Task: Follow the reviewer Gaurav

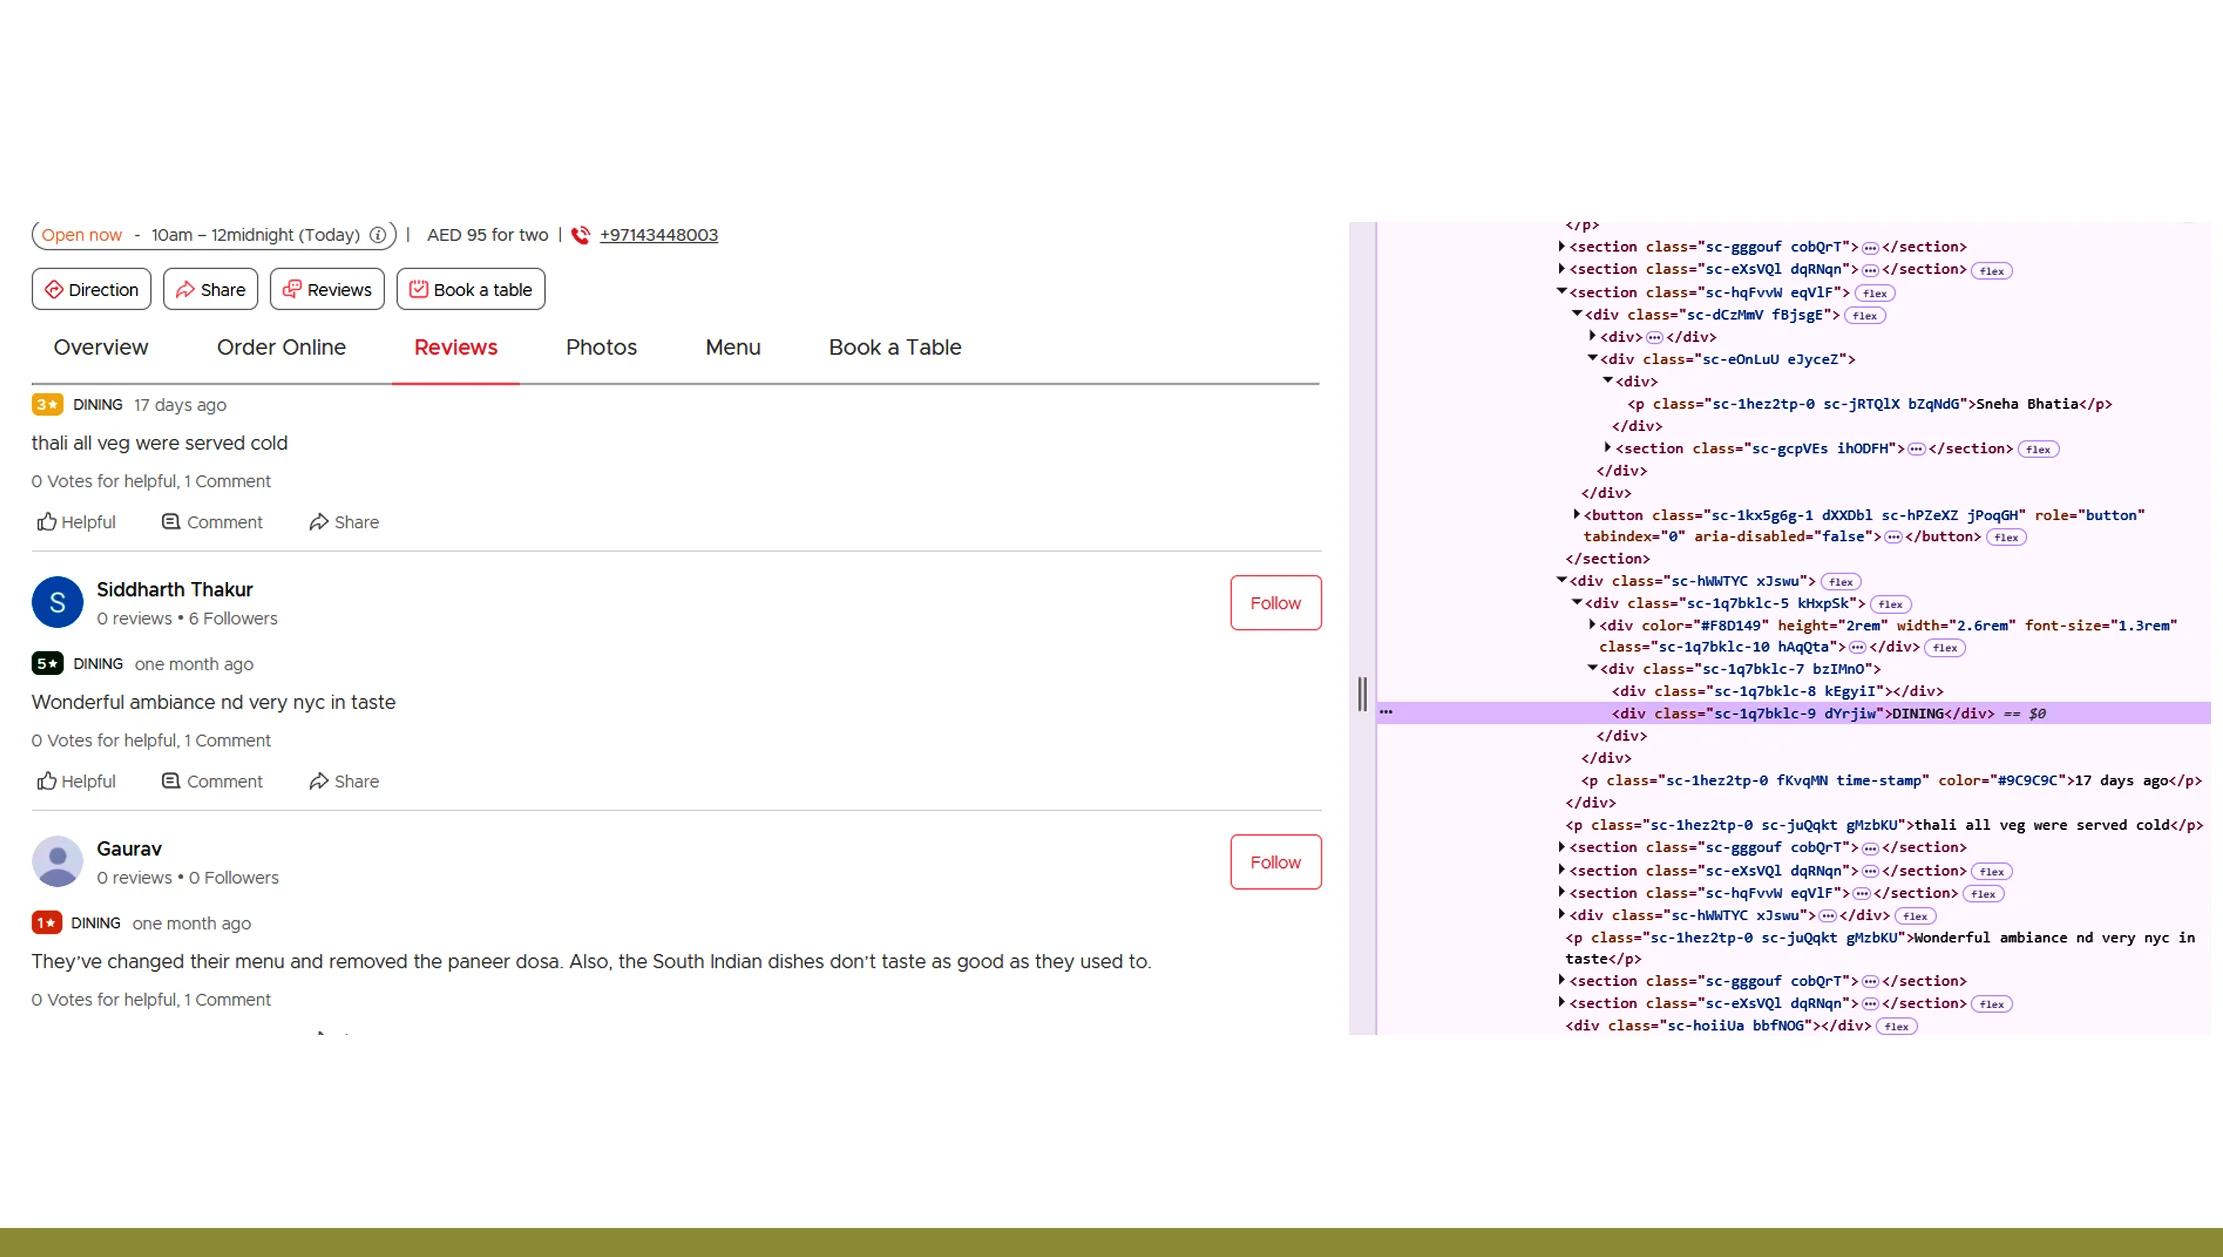Action: 1275,861
